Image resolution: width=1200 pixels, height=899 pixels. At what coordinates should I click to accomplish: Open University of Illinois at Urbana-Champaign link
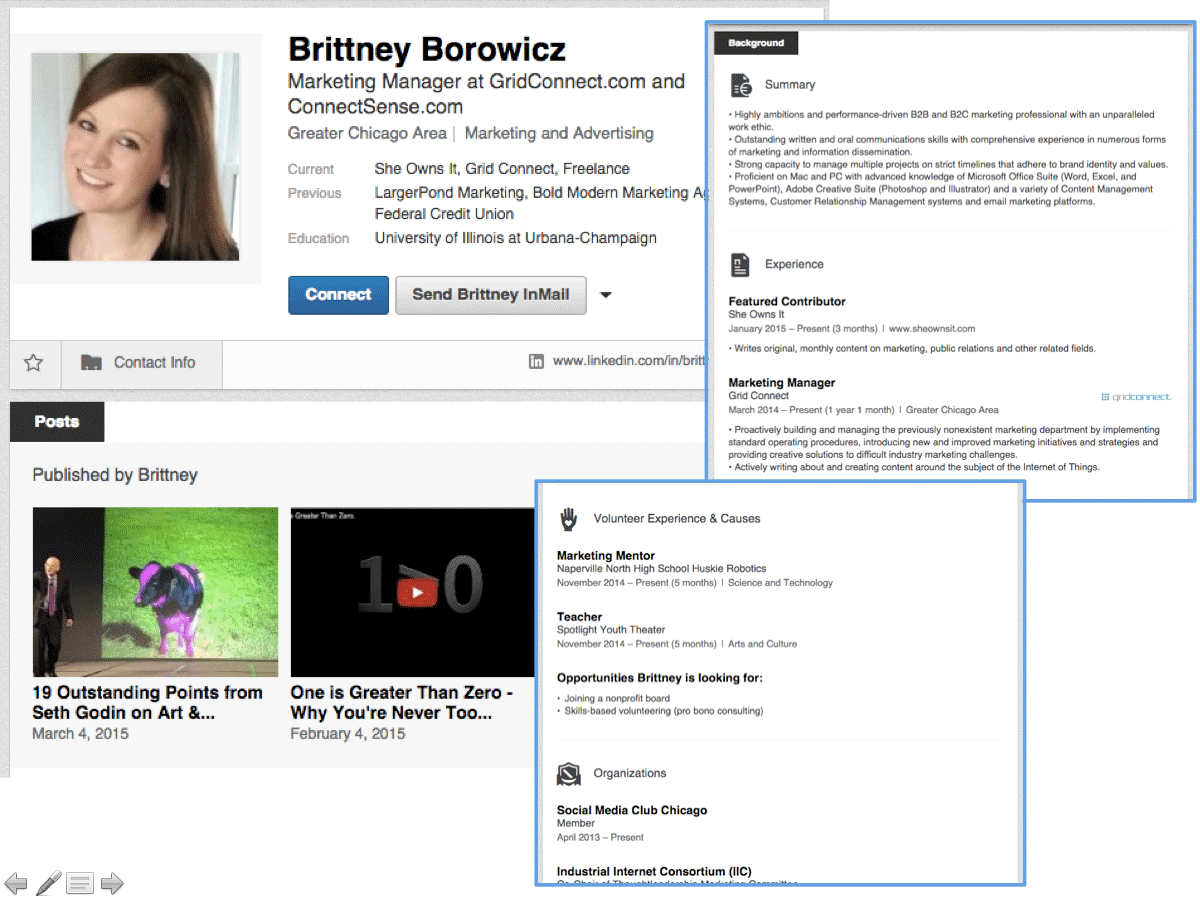point(516,238)
